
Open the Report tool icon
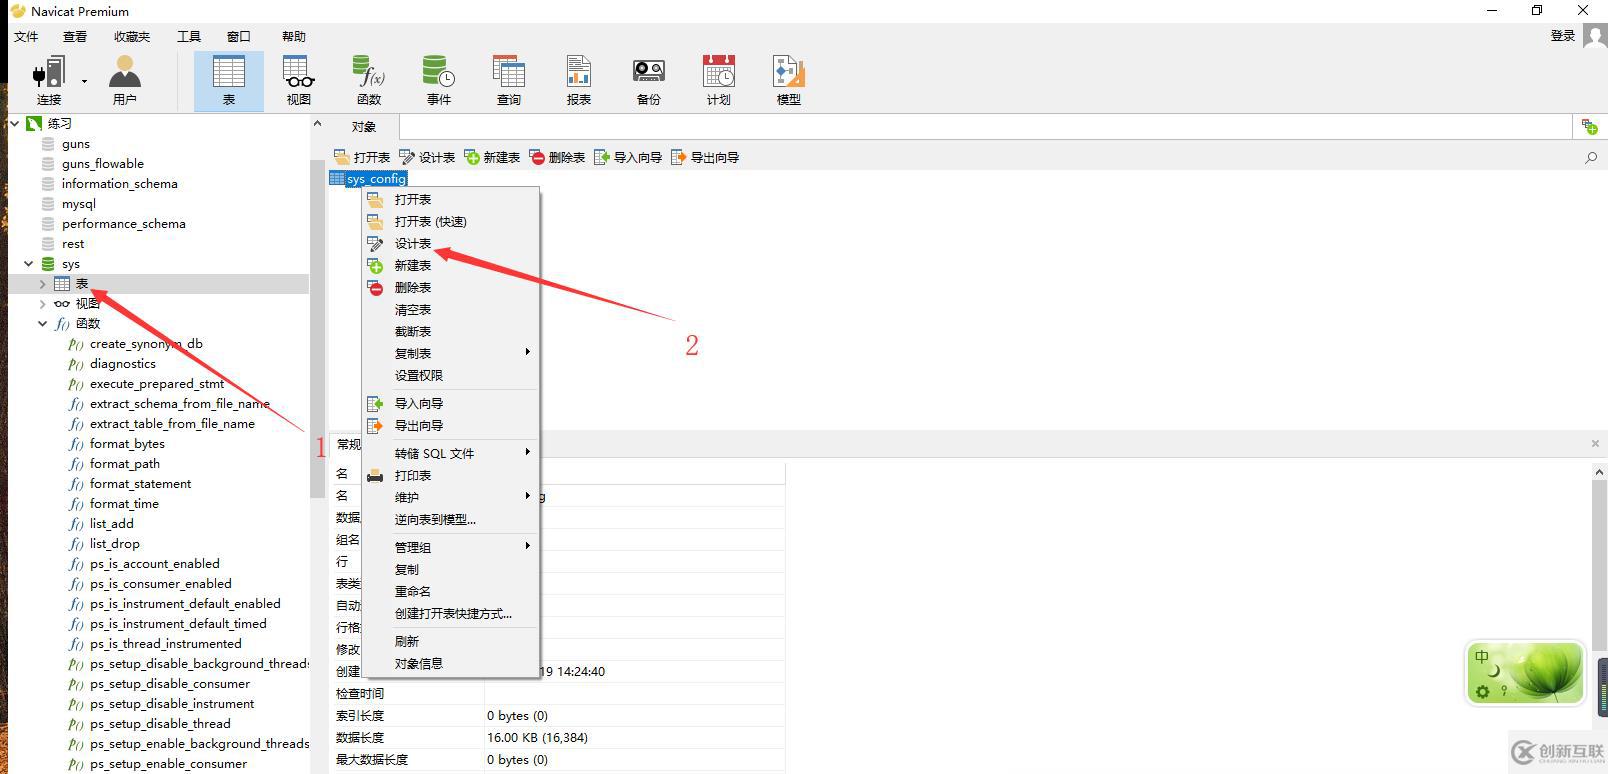pos(579,81)
